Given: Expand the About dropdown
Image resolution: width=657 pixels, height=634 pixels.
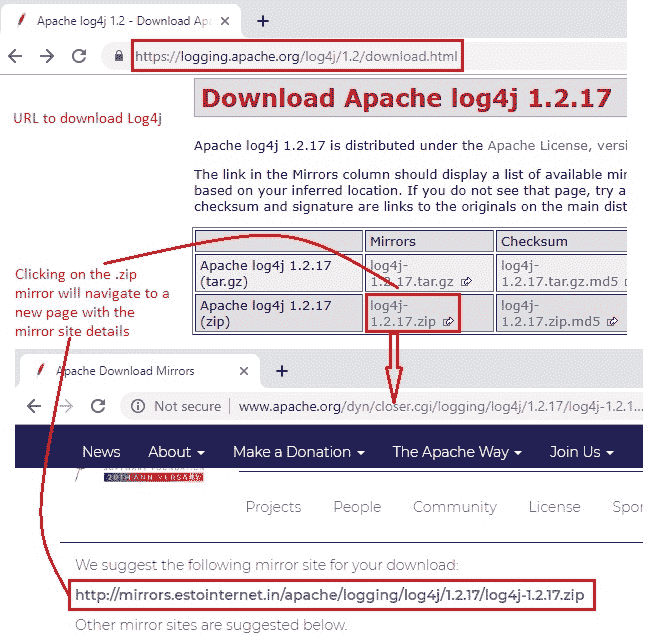Looking at the screenshot, I should [x=176, y=452].
